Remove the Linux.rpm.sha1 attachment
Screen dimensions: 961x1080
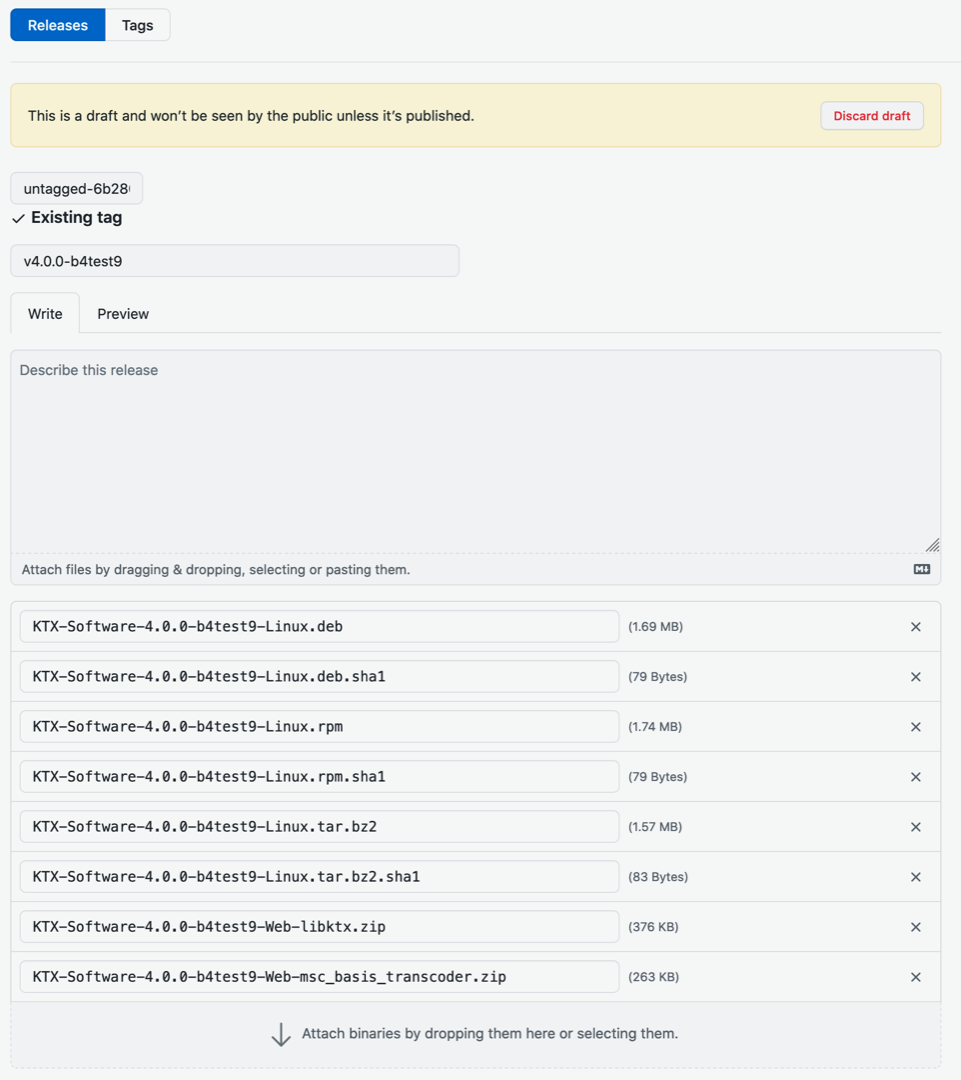pyautogui.click(x=915, y=776)
